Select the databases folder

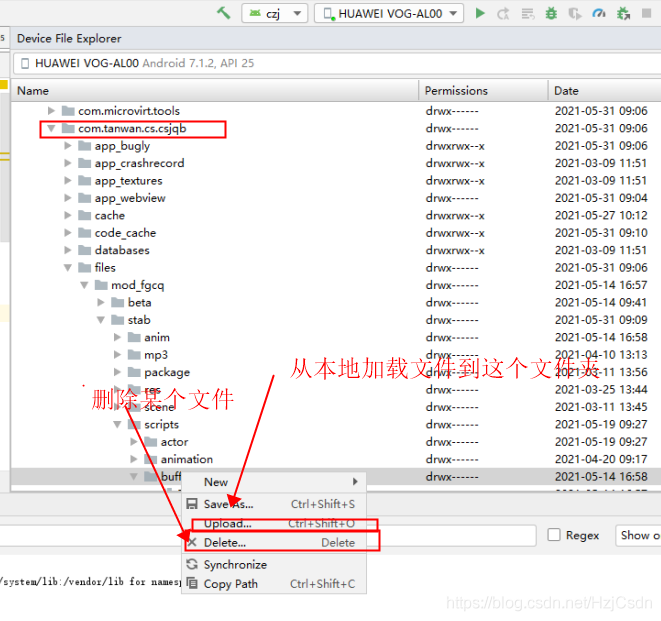click(x=122, y=250)
